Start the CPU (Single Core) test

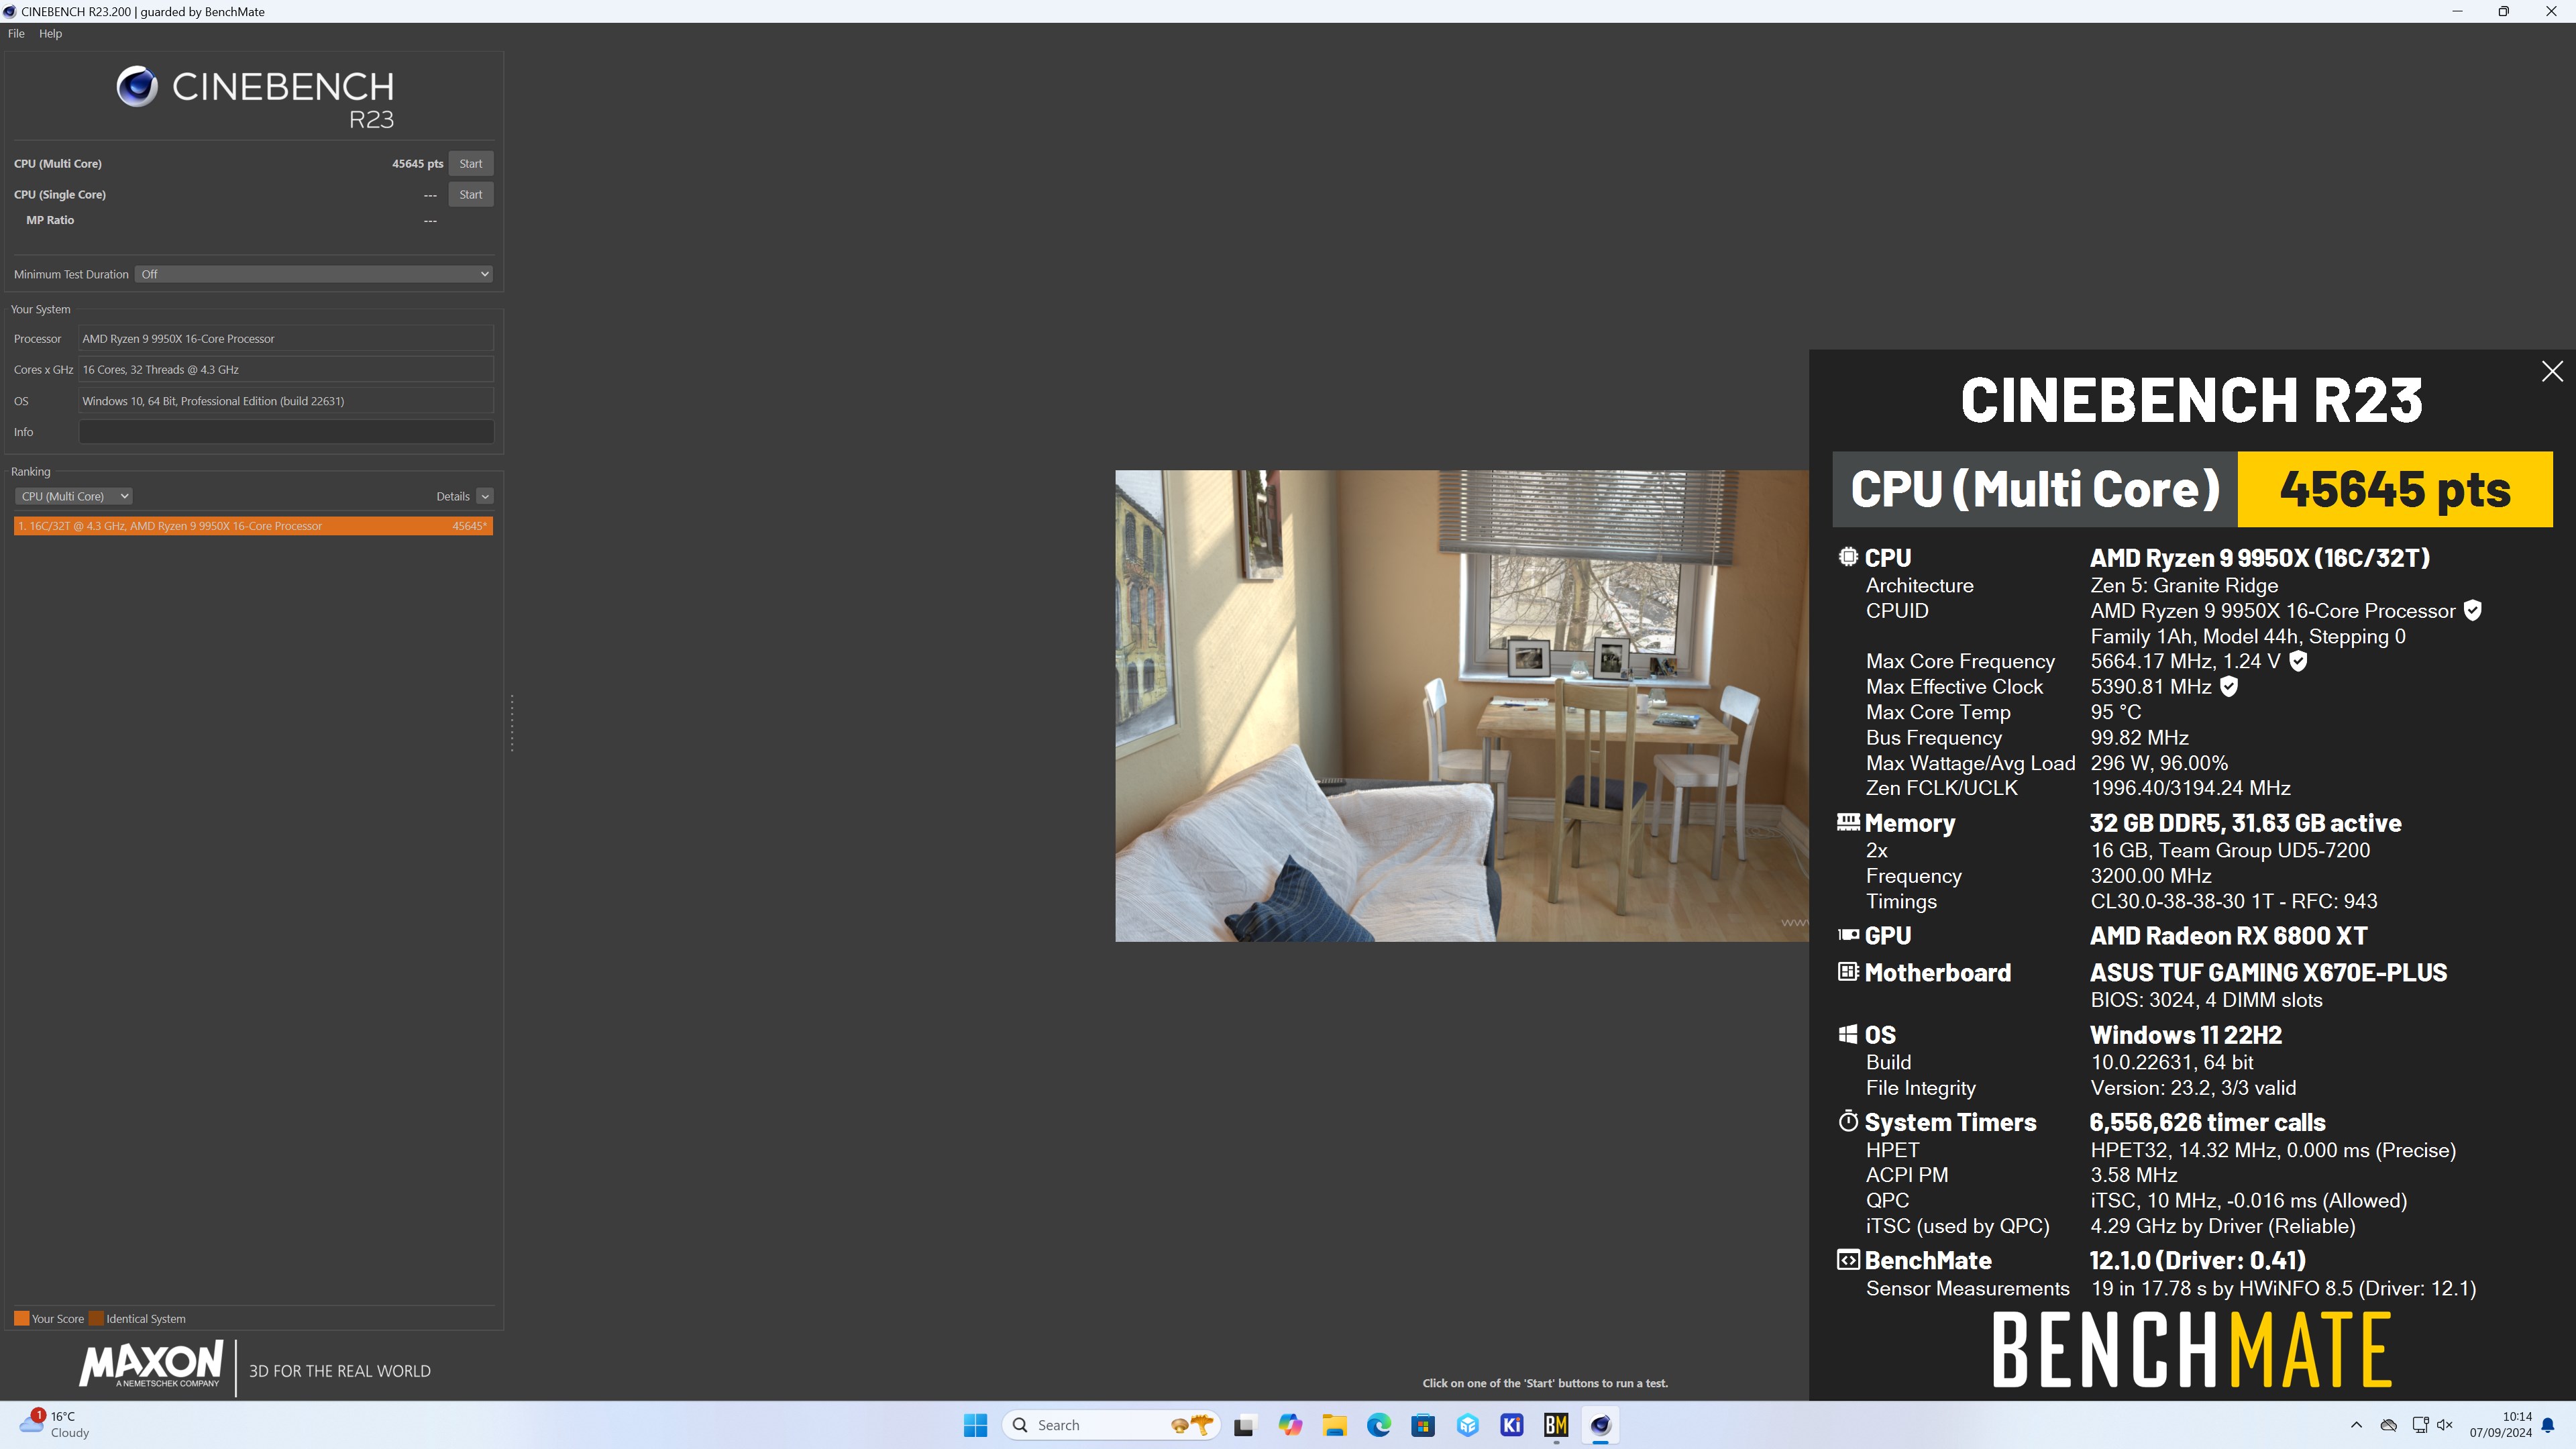click(x=470, y=194)
